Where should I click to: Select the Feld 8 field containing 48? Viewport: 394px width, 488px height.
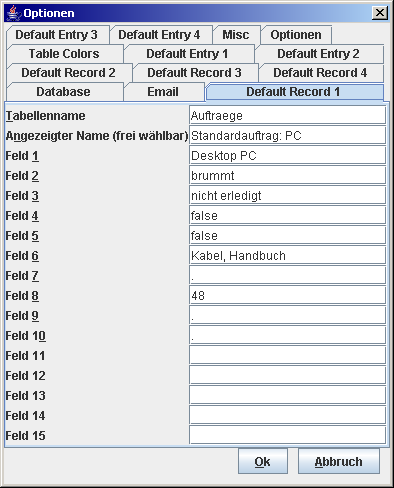[288, 295]
